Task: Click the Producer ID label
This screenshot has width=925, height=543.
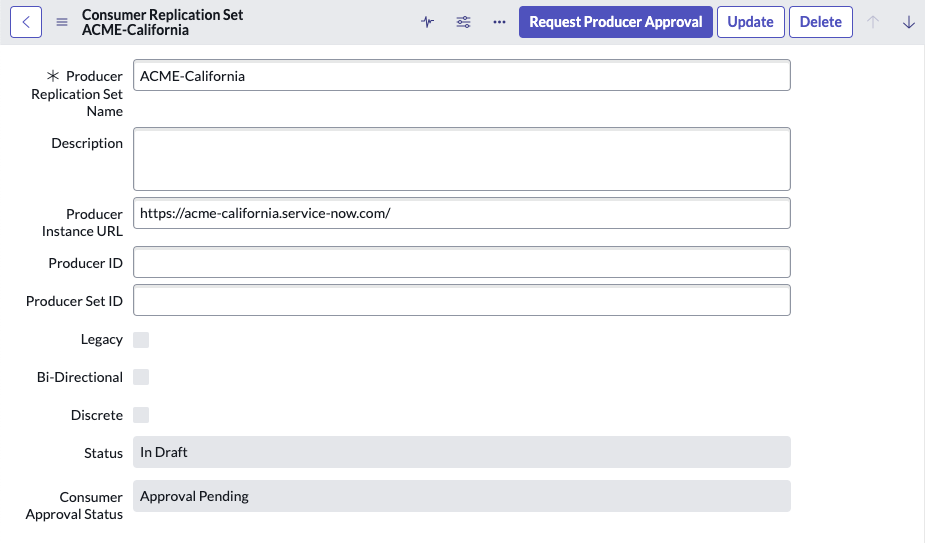Action: pyautogui.click(x=86, y=263)
